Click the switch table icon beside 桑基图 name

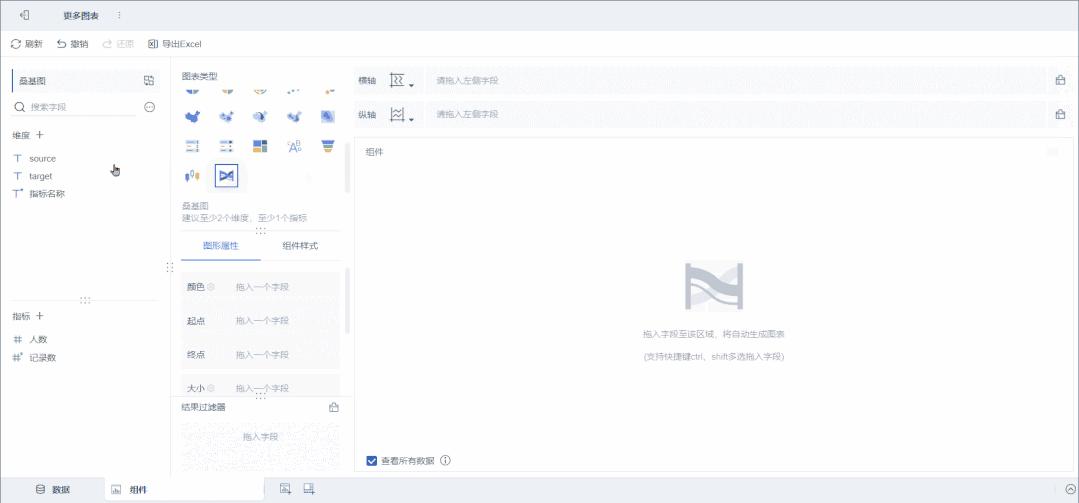[x=149, y=81]
